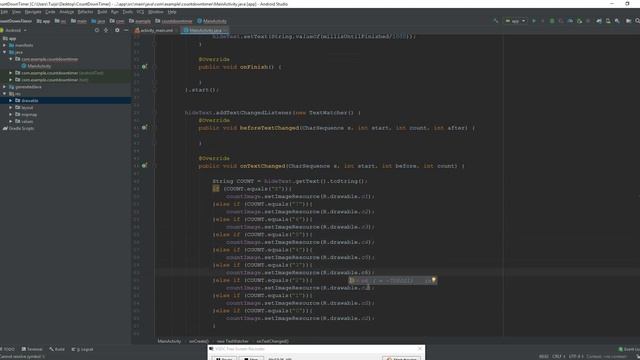Image resolution: width=640 pixels, height=360 pixels.
Task: Open the Help menu
Action: (x=172, y=12)
